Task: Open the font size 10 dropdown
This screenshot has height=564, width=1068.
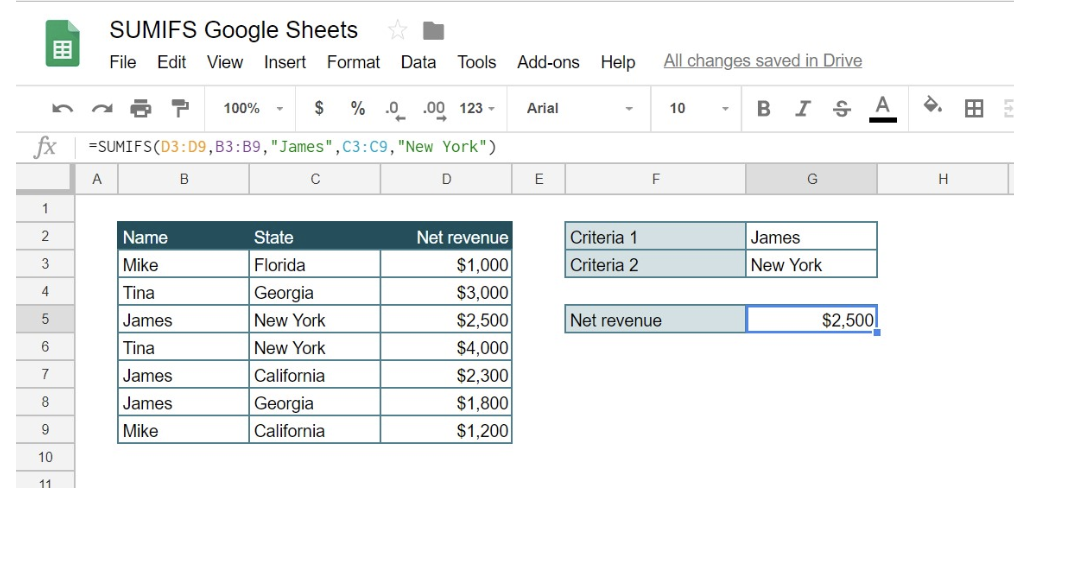Action: (x=698, y=108)
